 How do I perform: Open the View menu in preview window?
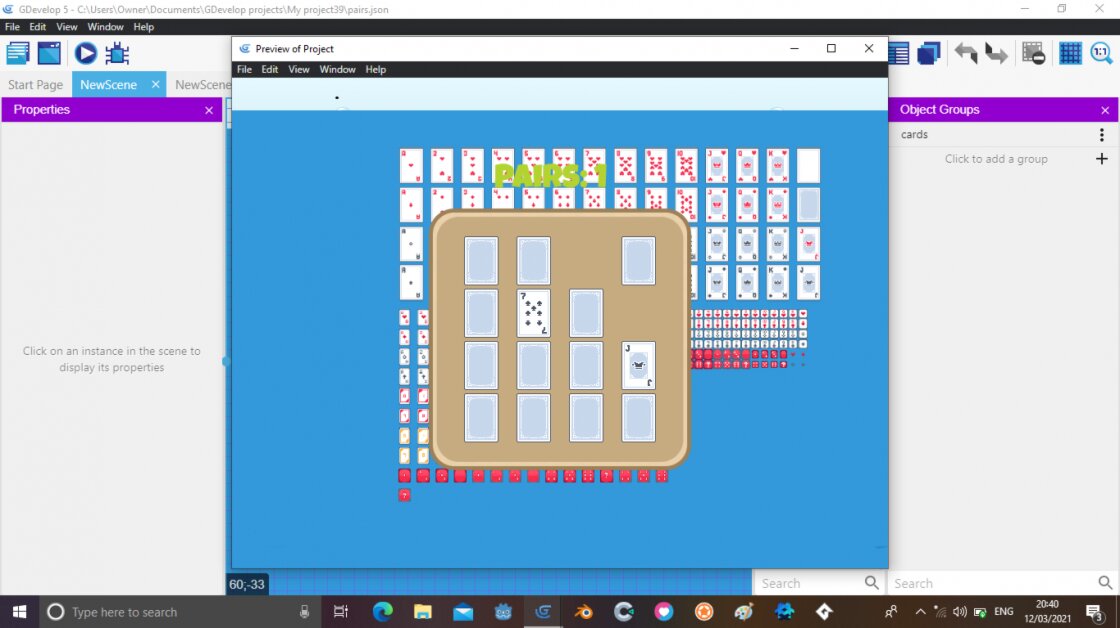(x=299, y=70)
